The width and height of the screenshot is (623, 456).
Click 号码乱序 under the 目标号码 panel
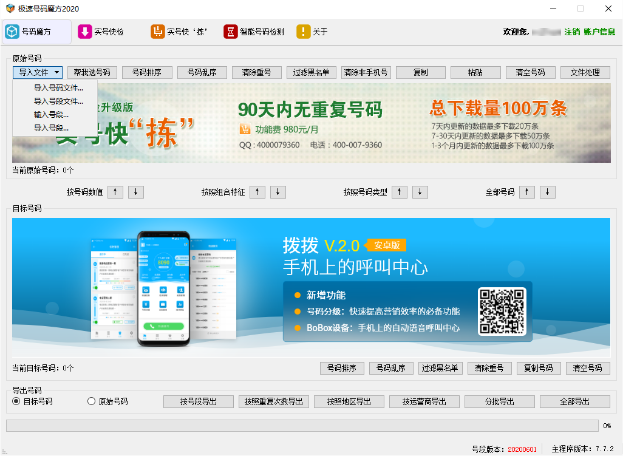click(x=391, y=368)
